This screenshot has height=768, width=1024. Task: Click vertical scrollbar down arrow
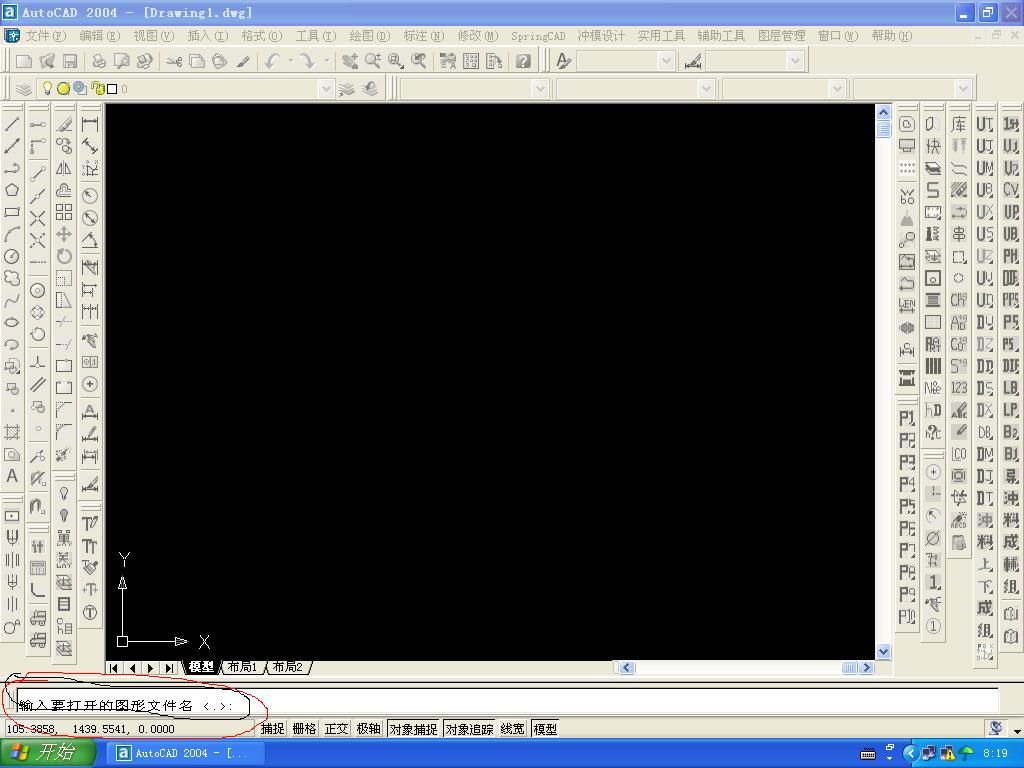(884, 651)
